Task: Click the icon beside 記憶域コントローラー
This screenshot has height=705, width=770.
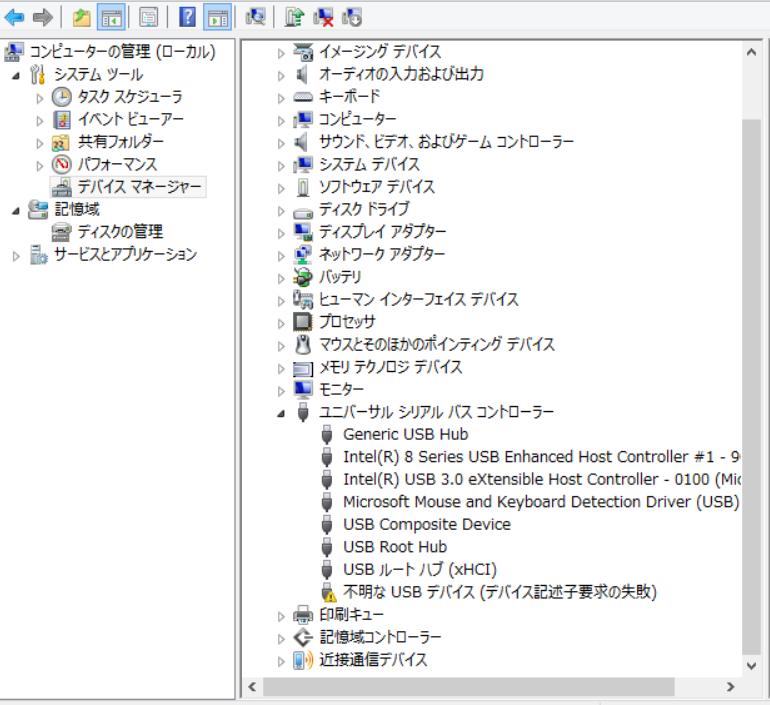Action: click(x=303, y=637)
